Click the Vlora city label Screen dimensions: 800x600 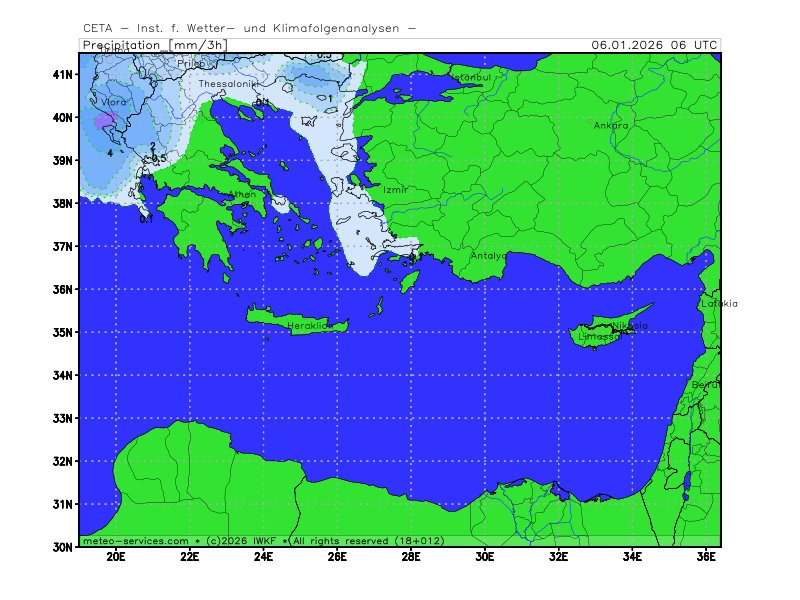pyautogui.click(x=113, y=102)
